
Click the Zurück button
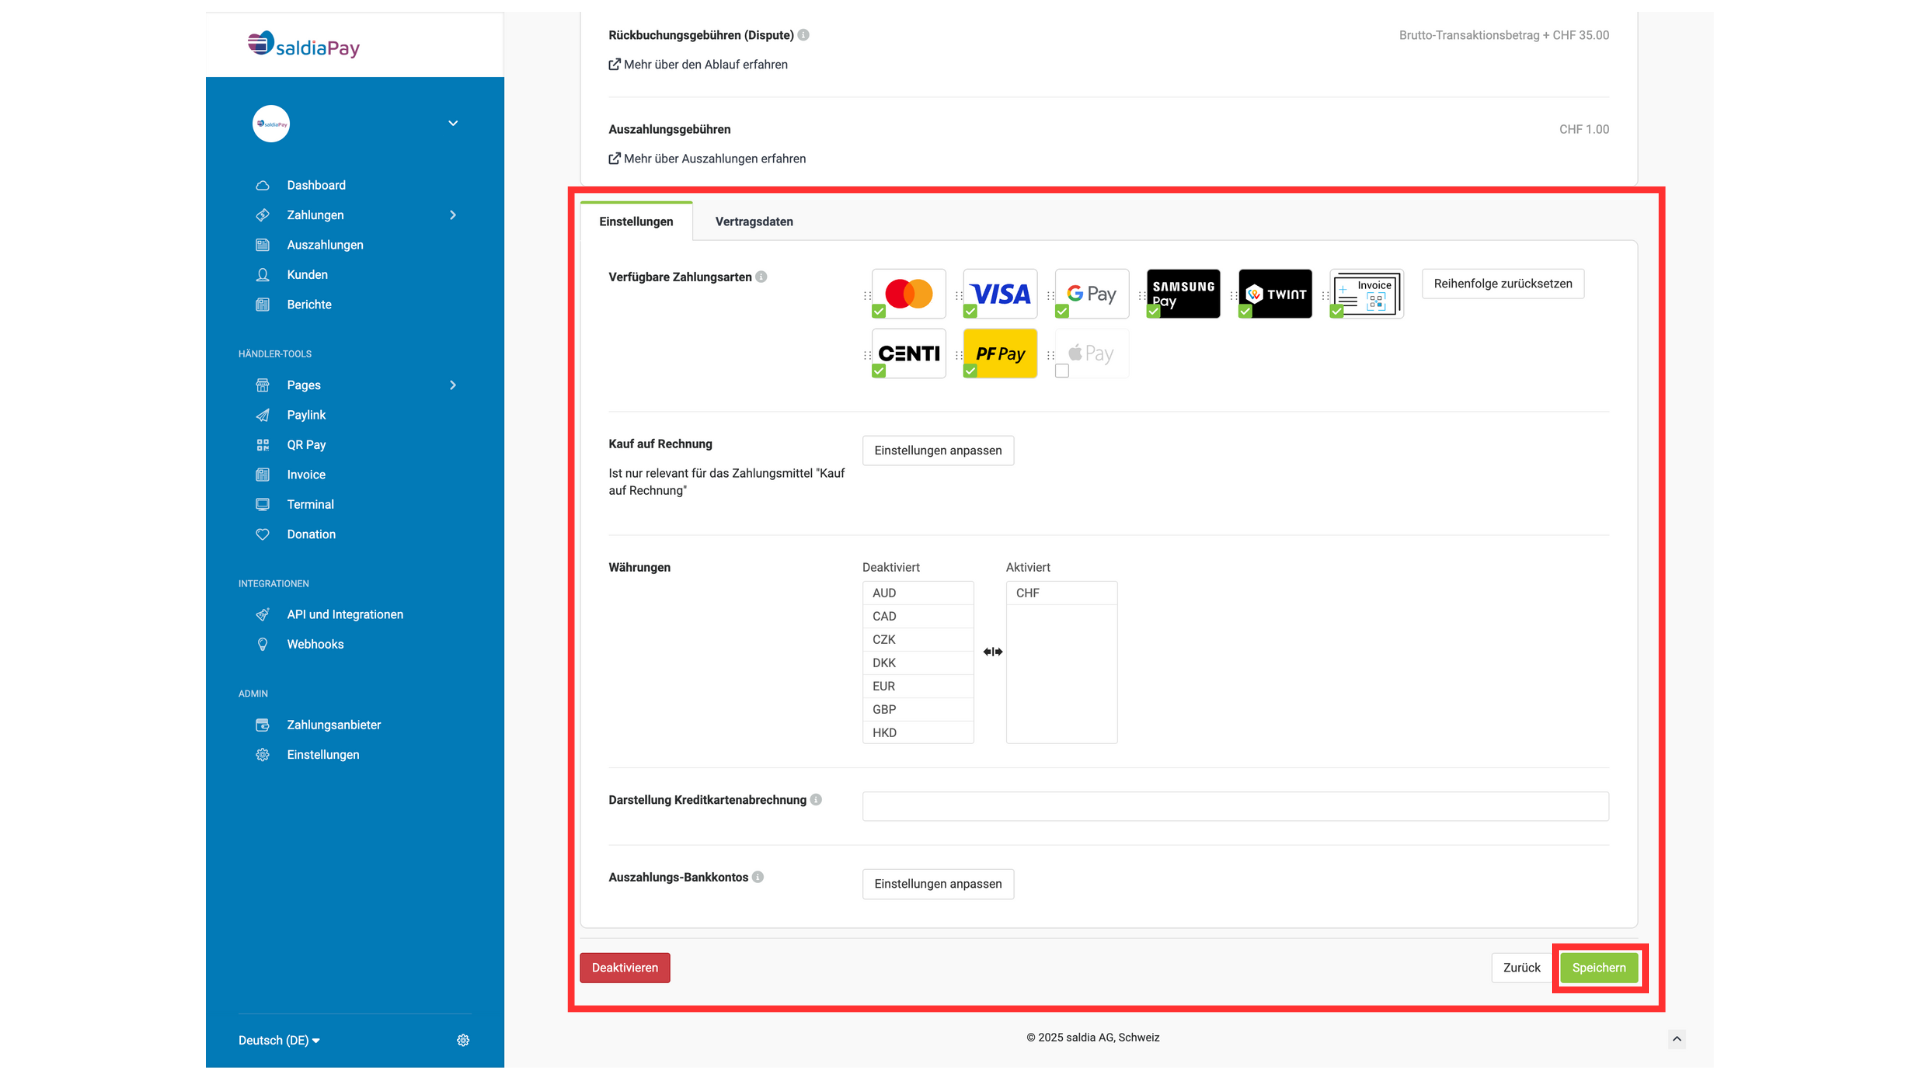1522,968
